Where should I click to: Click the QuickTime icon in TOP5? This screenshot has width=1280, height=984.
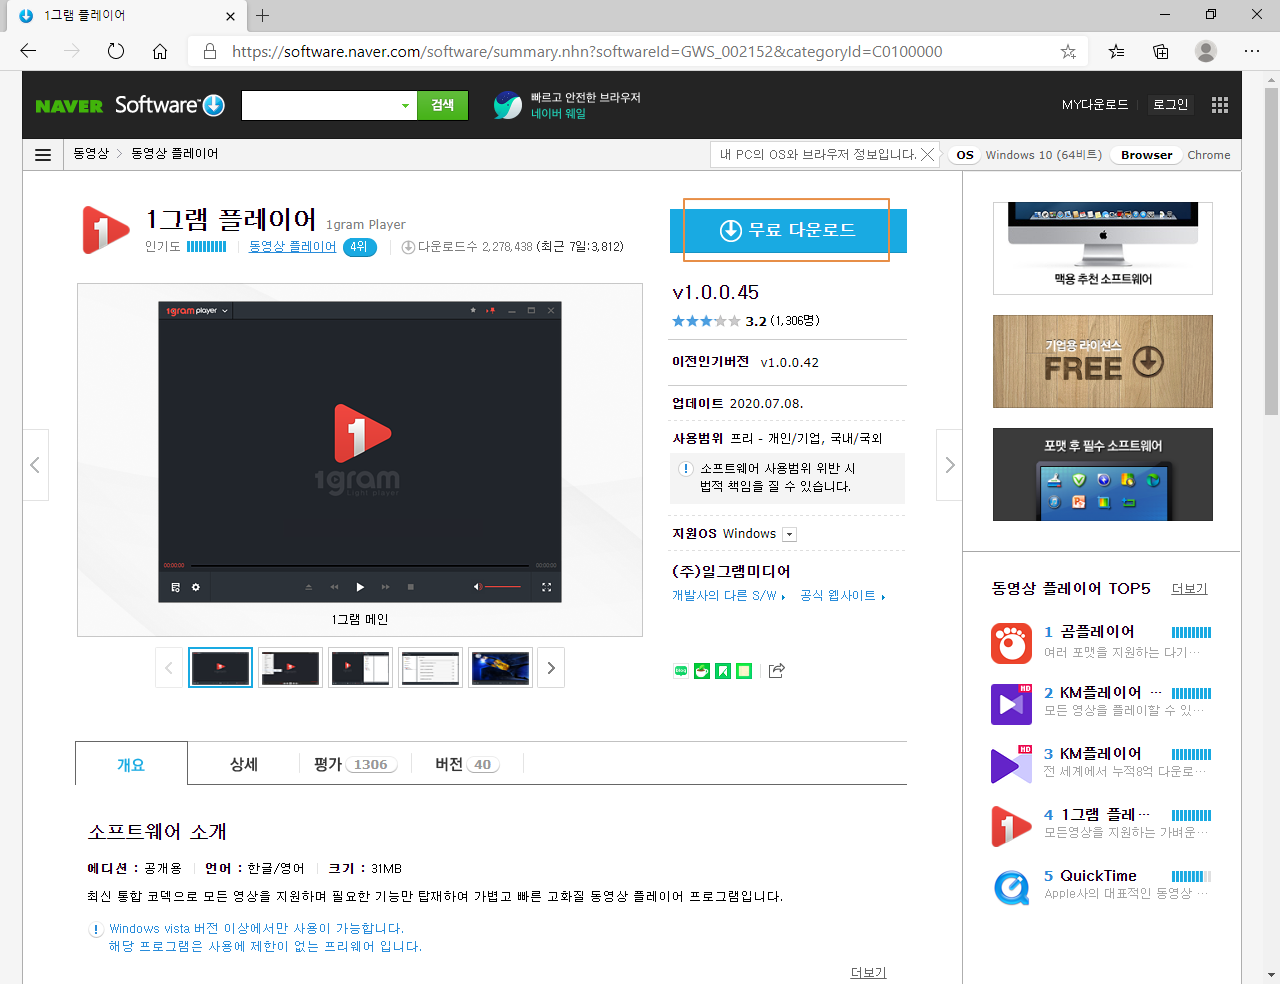pyautogui.click(x=1011, y=887)
